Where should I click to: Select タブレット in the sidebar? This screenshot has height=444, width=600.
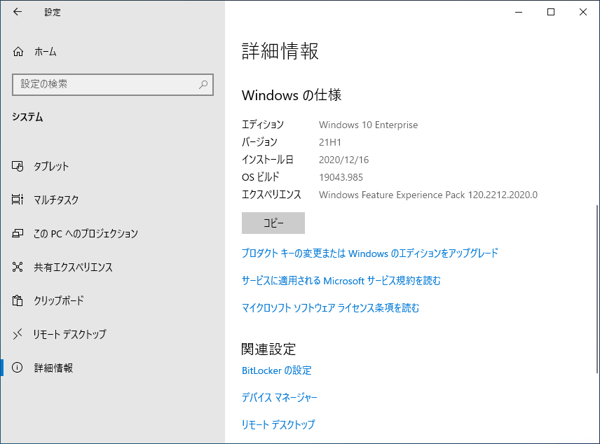51,166
